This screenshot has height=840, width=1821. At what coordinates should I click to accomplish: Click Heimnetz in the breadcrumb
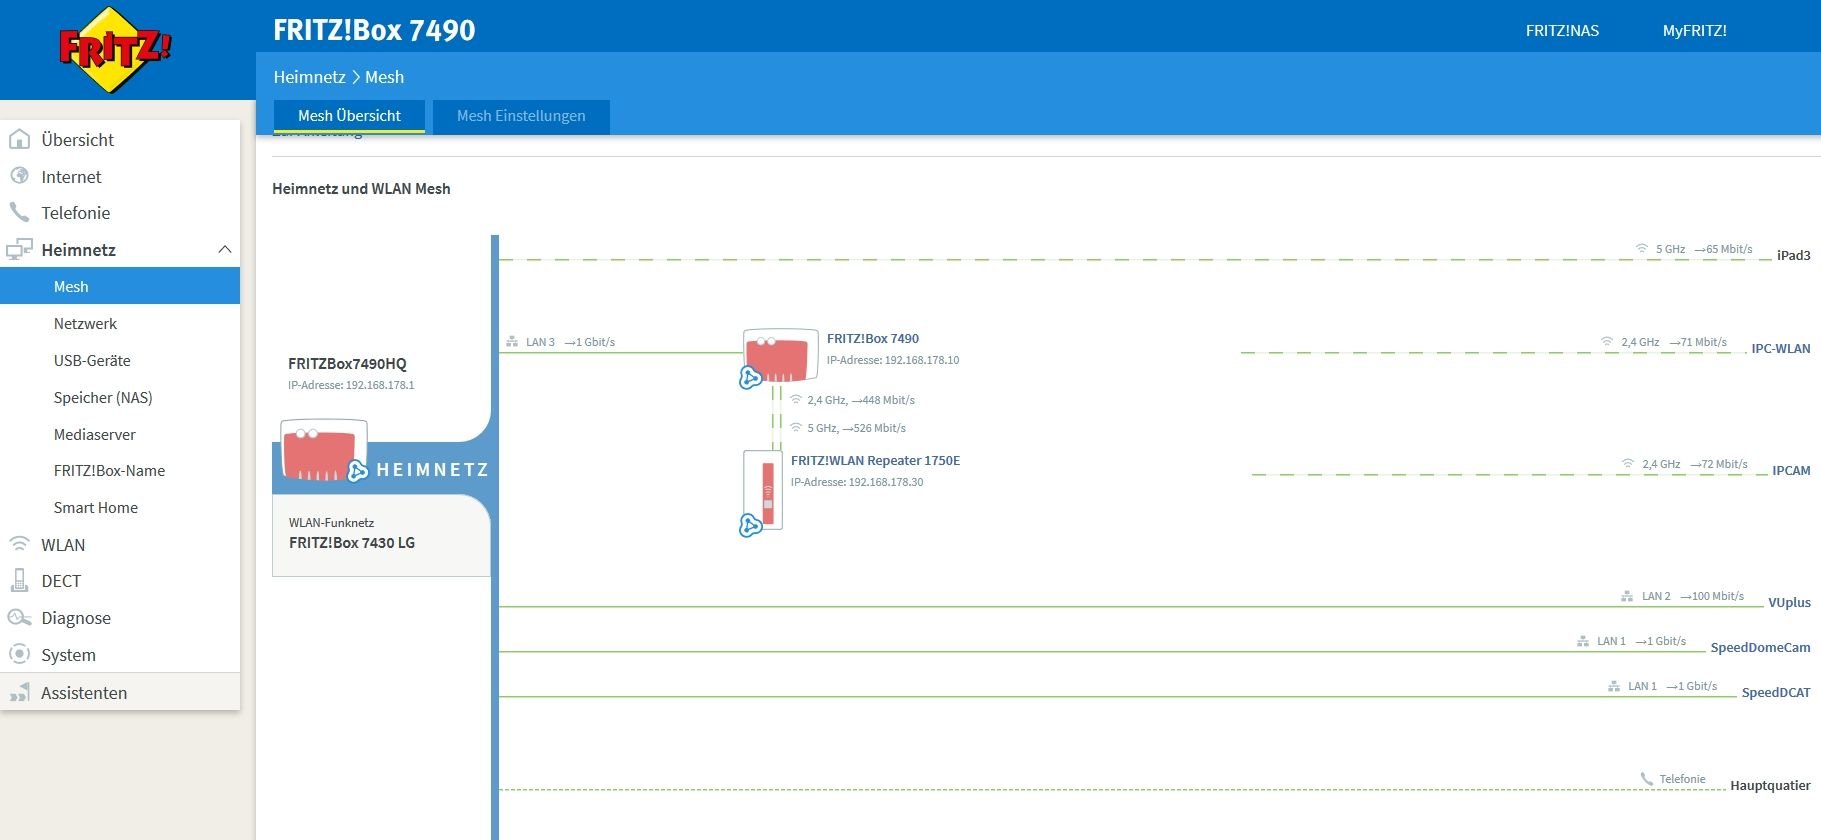(x=309, y=77)
